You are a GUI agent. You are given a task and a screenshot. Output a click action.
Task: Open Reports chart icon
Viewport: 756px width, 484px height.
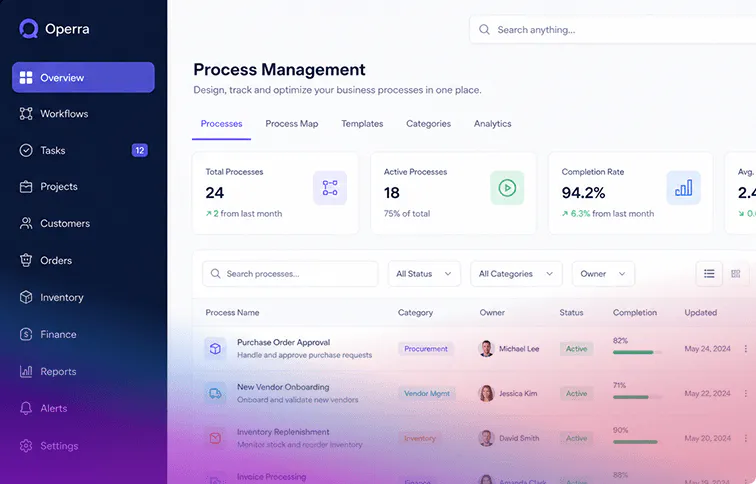click(x=26, y=371)
